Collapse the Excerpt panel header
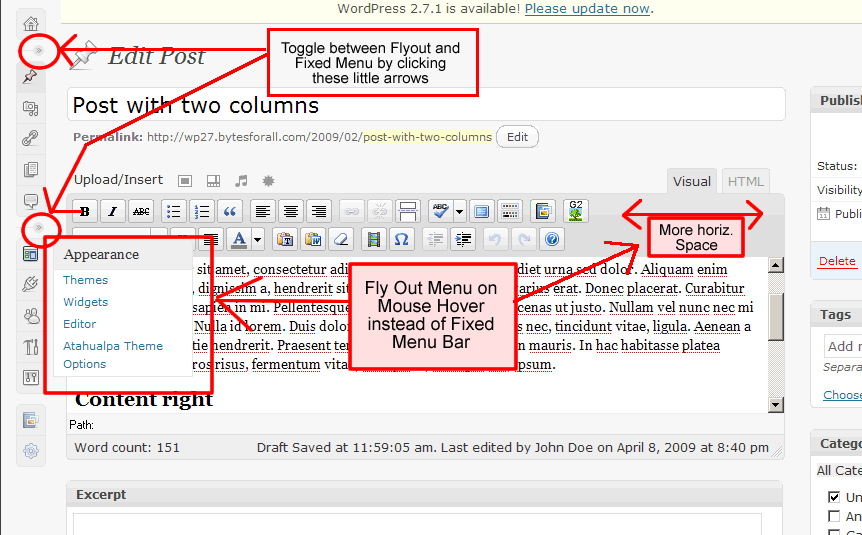The image size is (862, 535). click(x=424, y=494)
